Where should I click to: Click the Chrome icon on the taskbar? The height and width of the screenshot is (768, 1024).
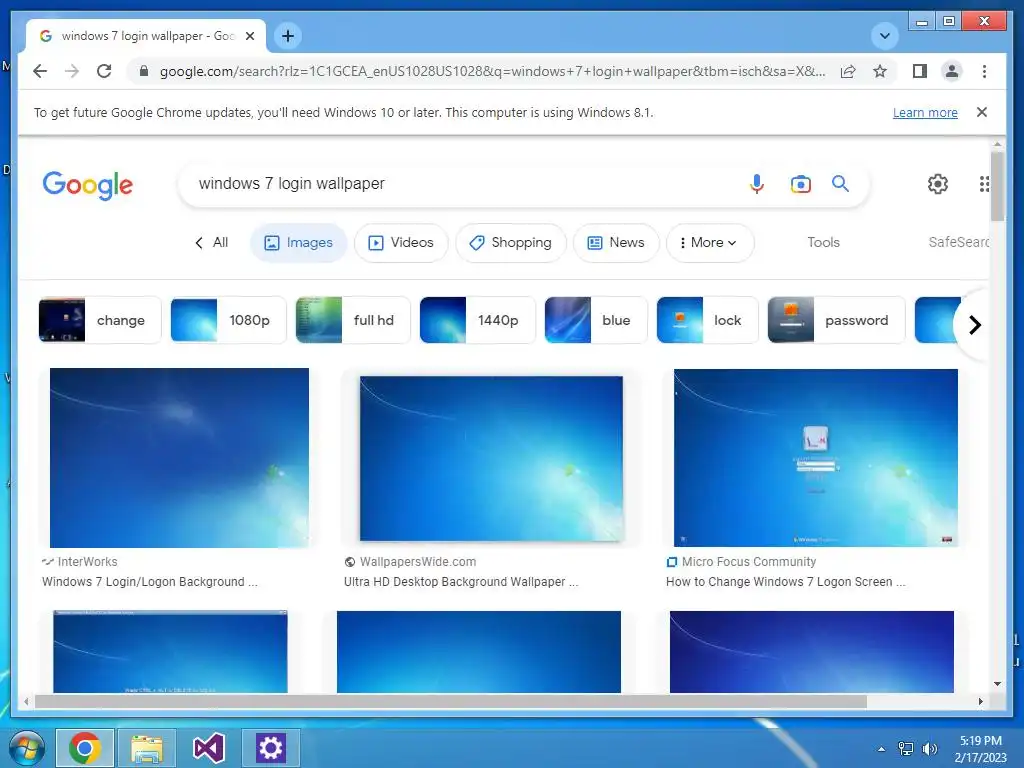pos(85,748)
